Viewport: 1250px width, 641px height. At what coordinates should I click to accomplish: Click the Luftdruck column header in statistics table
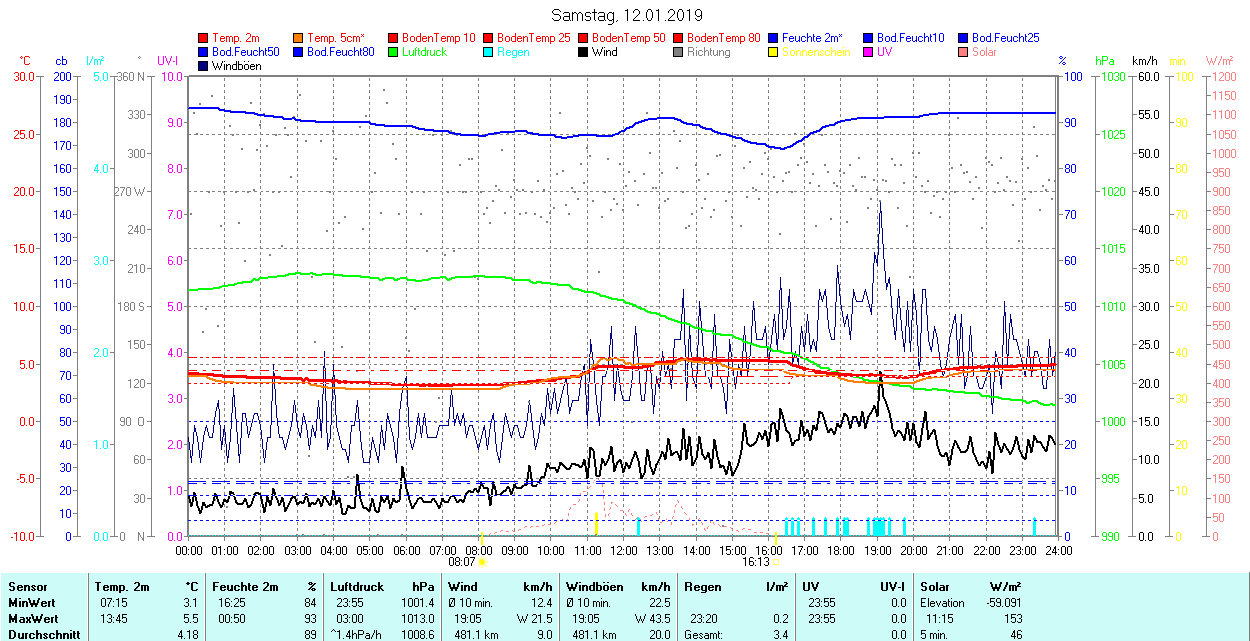(x=357, y=587)
